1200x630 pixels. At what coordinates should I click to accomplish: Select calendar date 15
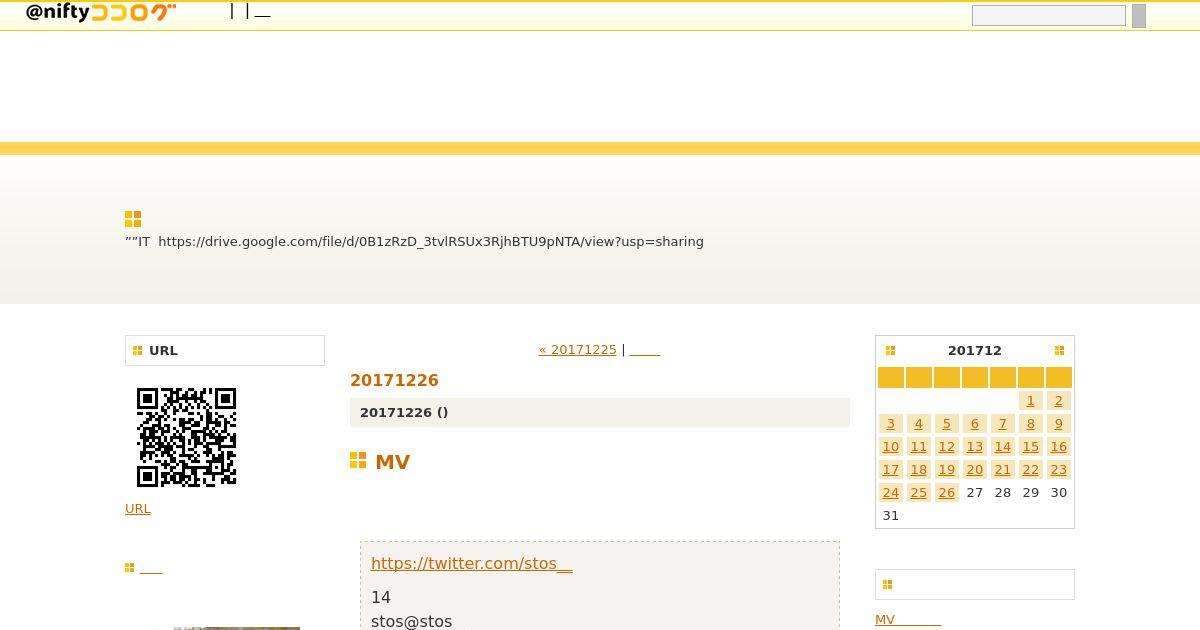tap(1030, 446)
